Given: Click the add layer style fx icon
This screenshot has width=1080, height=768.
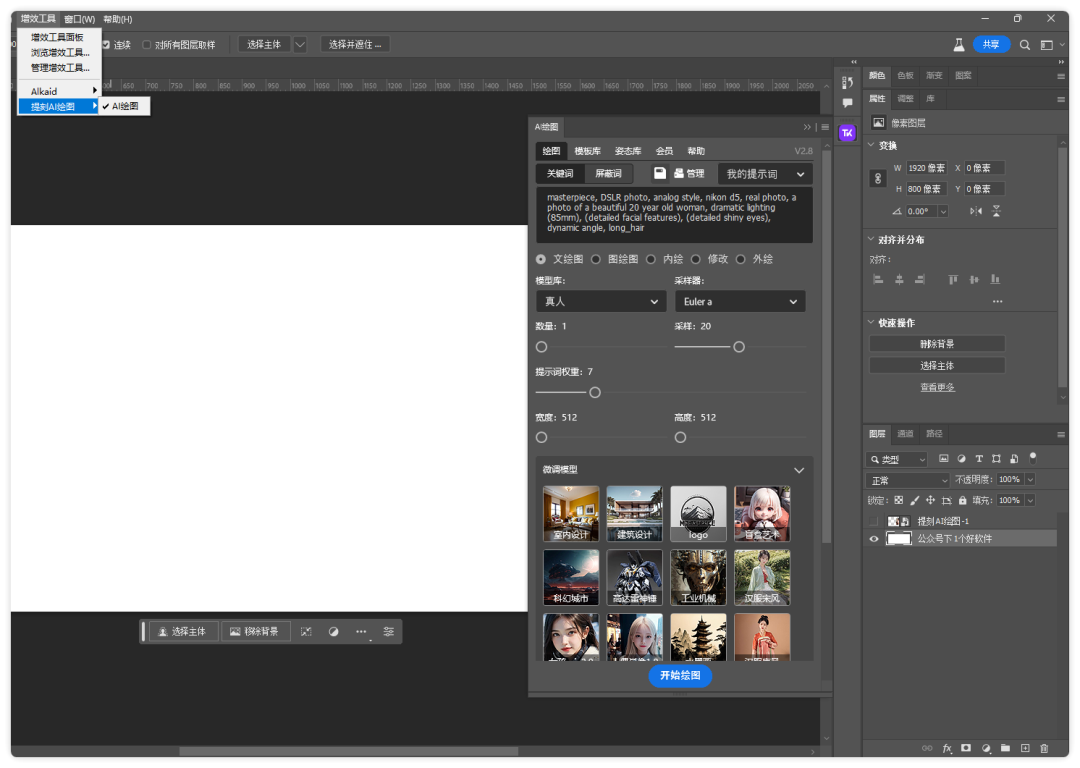Looking at the screenshot, I should pos(947,748).
